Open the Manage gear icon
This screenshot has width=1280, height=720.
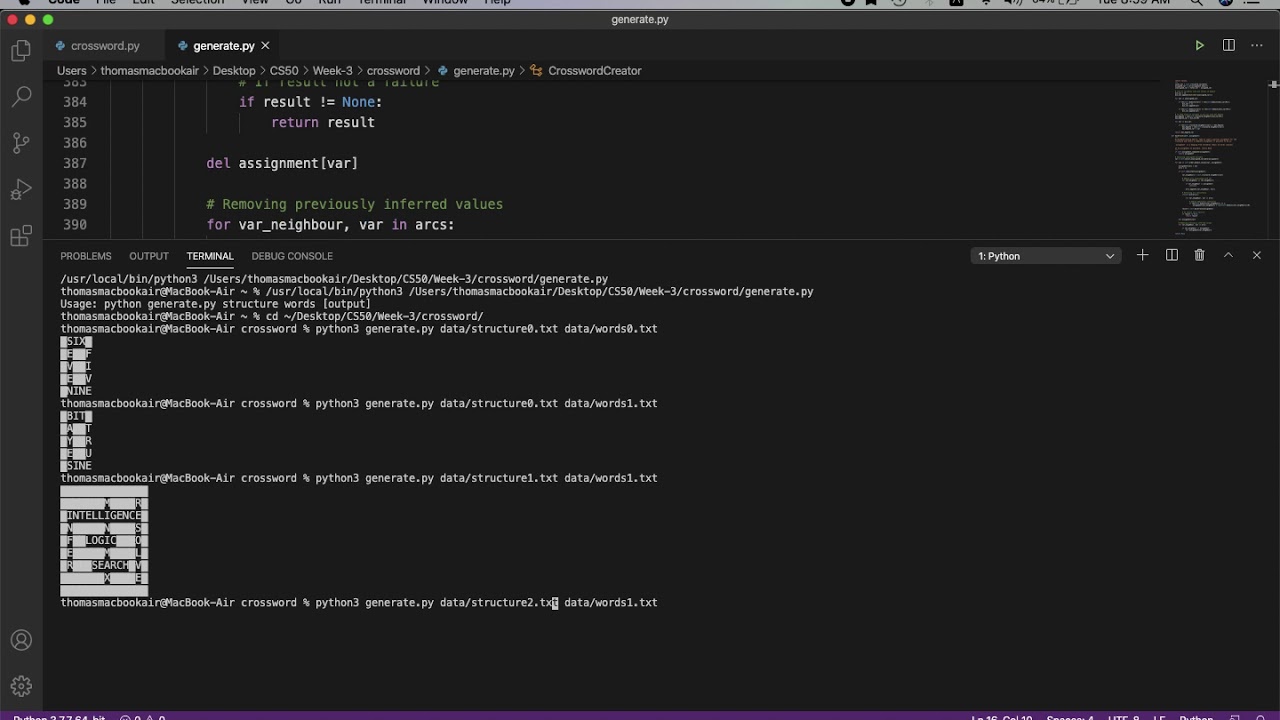click(x=21, y=686)
